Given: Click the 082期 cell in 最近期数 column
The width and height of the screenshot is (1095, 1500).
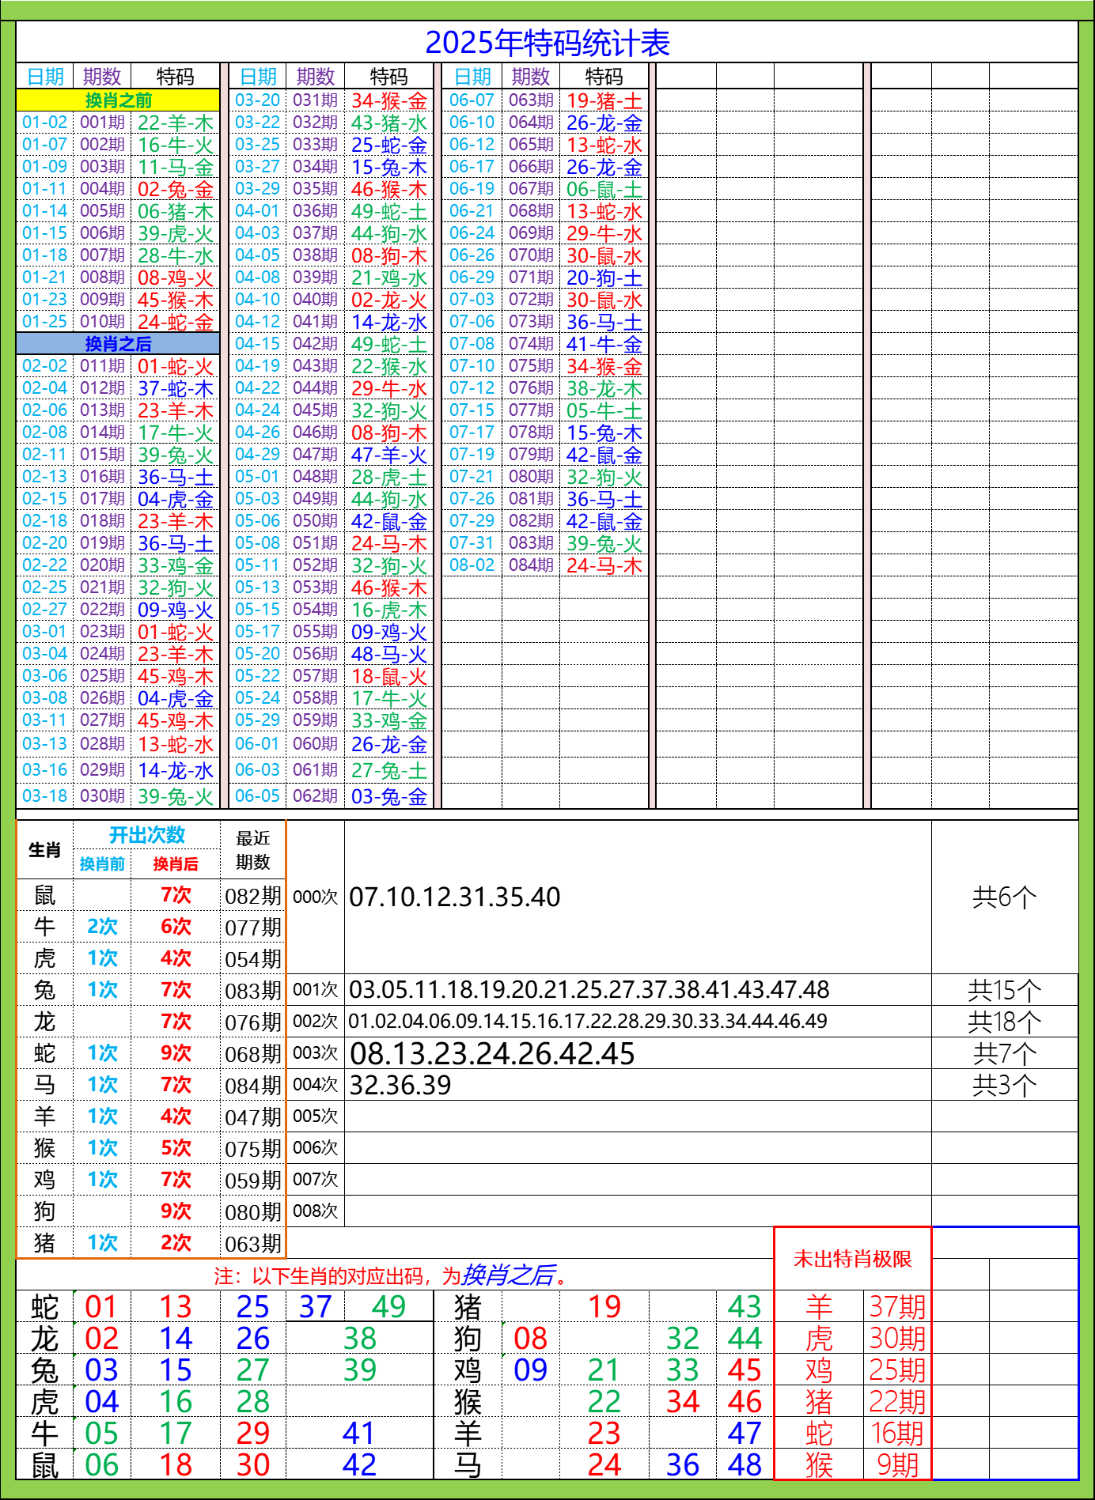Looking at the screenshot, I should click(255, 895).
